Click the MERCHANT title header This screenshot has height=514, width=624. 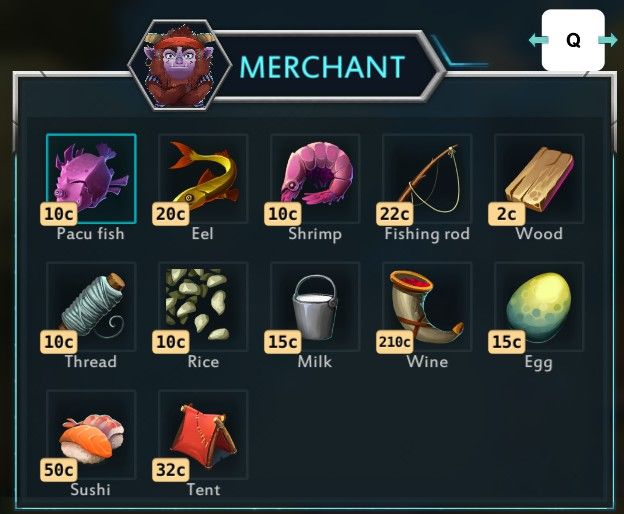322,66
